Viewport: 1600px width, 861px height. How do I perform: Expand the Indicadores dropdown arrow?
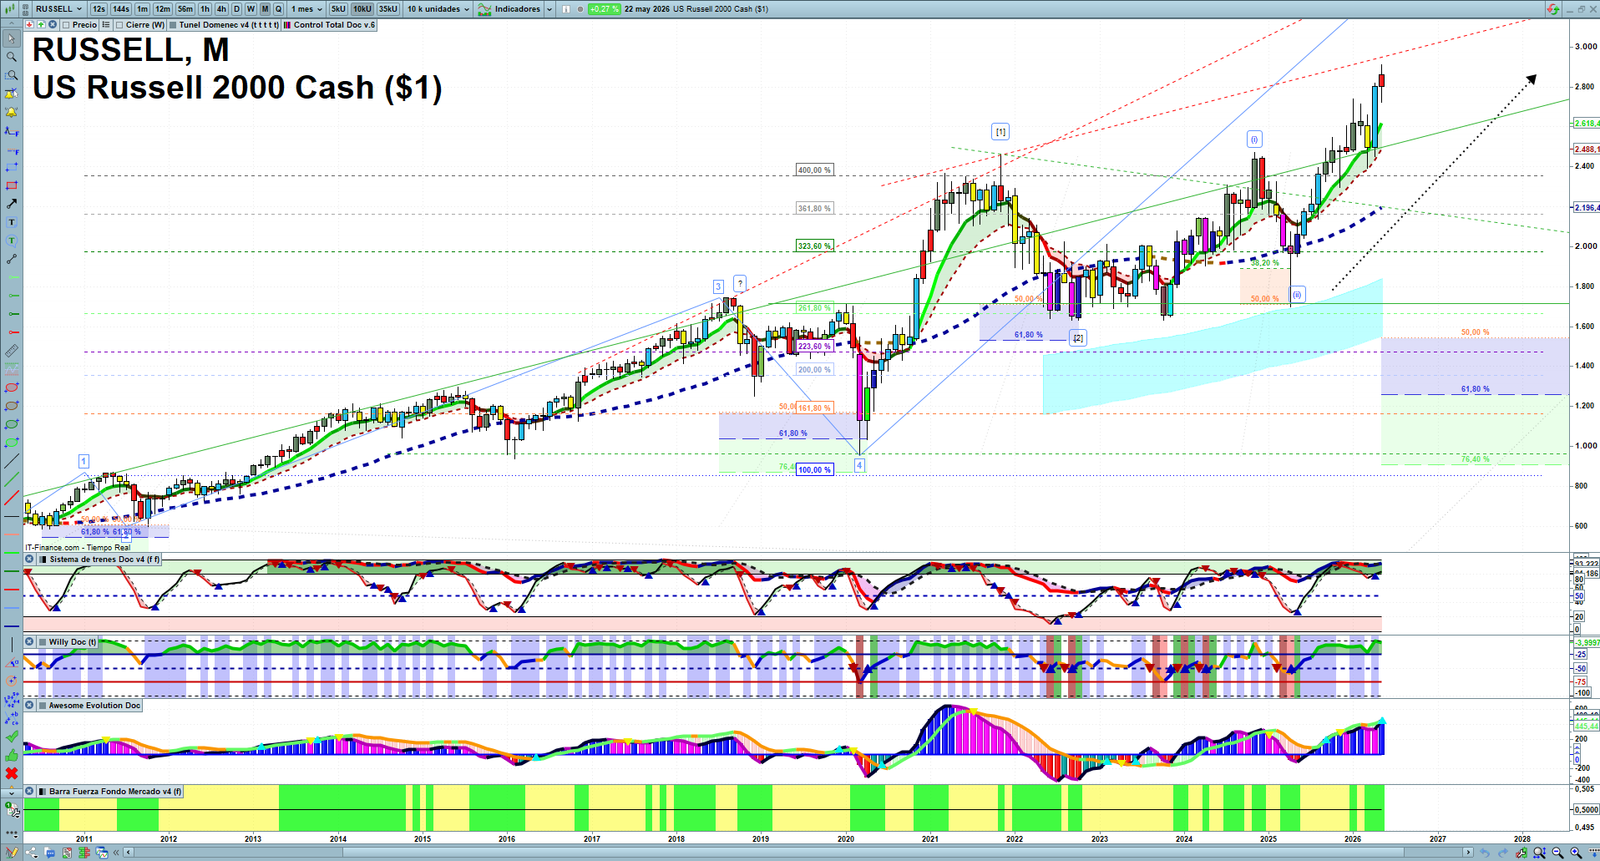[549, 9]
